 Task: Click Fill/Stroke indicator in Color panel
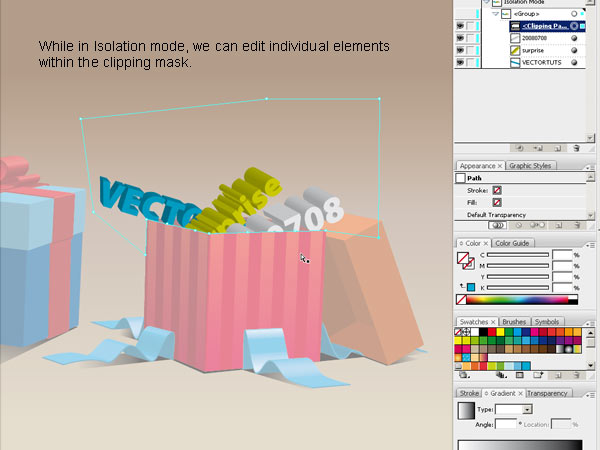click(466, 261)
